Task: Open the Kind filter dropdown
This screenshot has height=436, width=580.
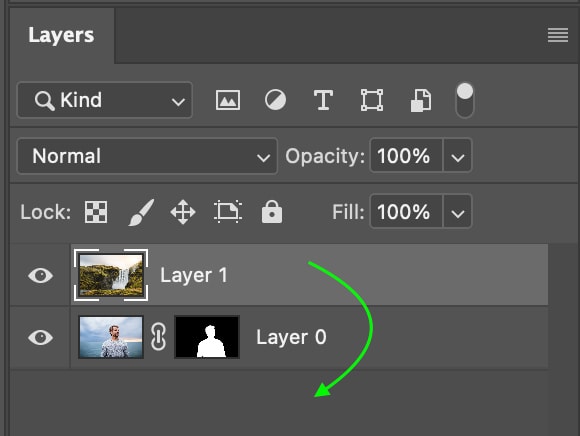Action: 105,100
